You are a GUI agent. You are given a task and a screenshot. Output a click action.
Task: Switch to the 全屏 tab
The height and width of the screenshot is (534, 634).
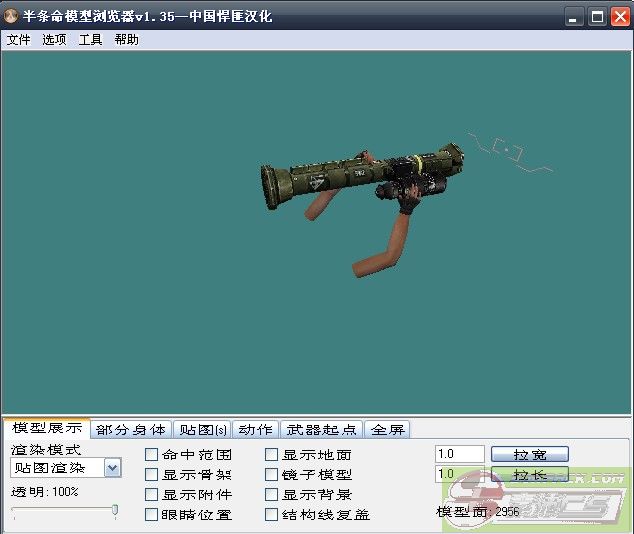point(387,429)
